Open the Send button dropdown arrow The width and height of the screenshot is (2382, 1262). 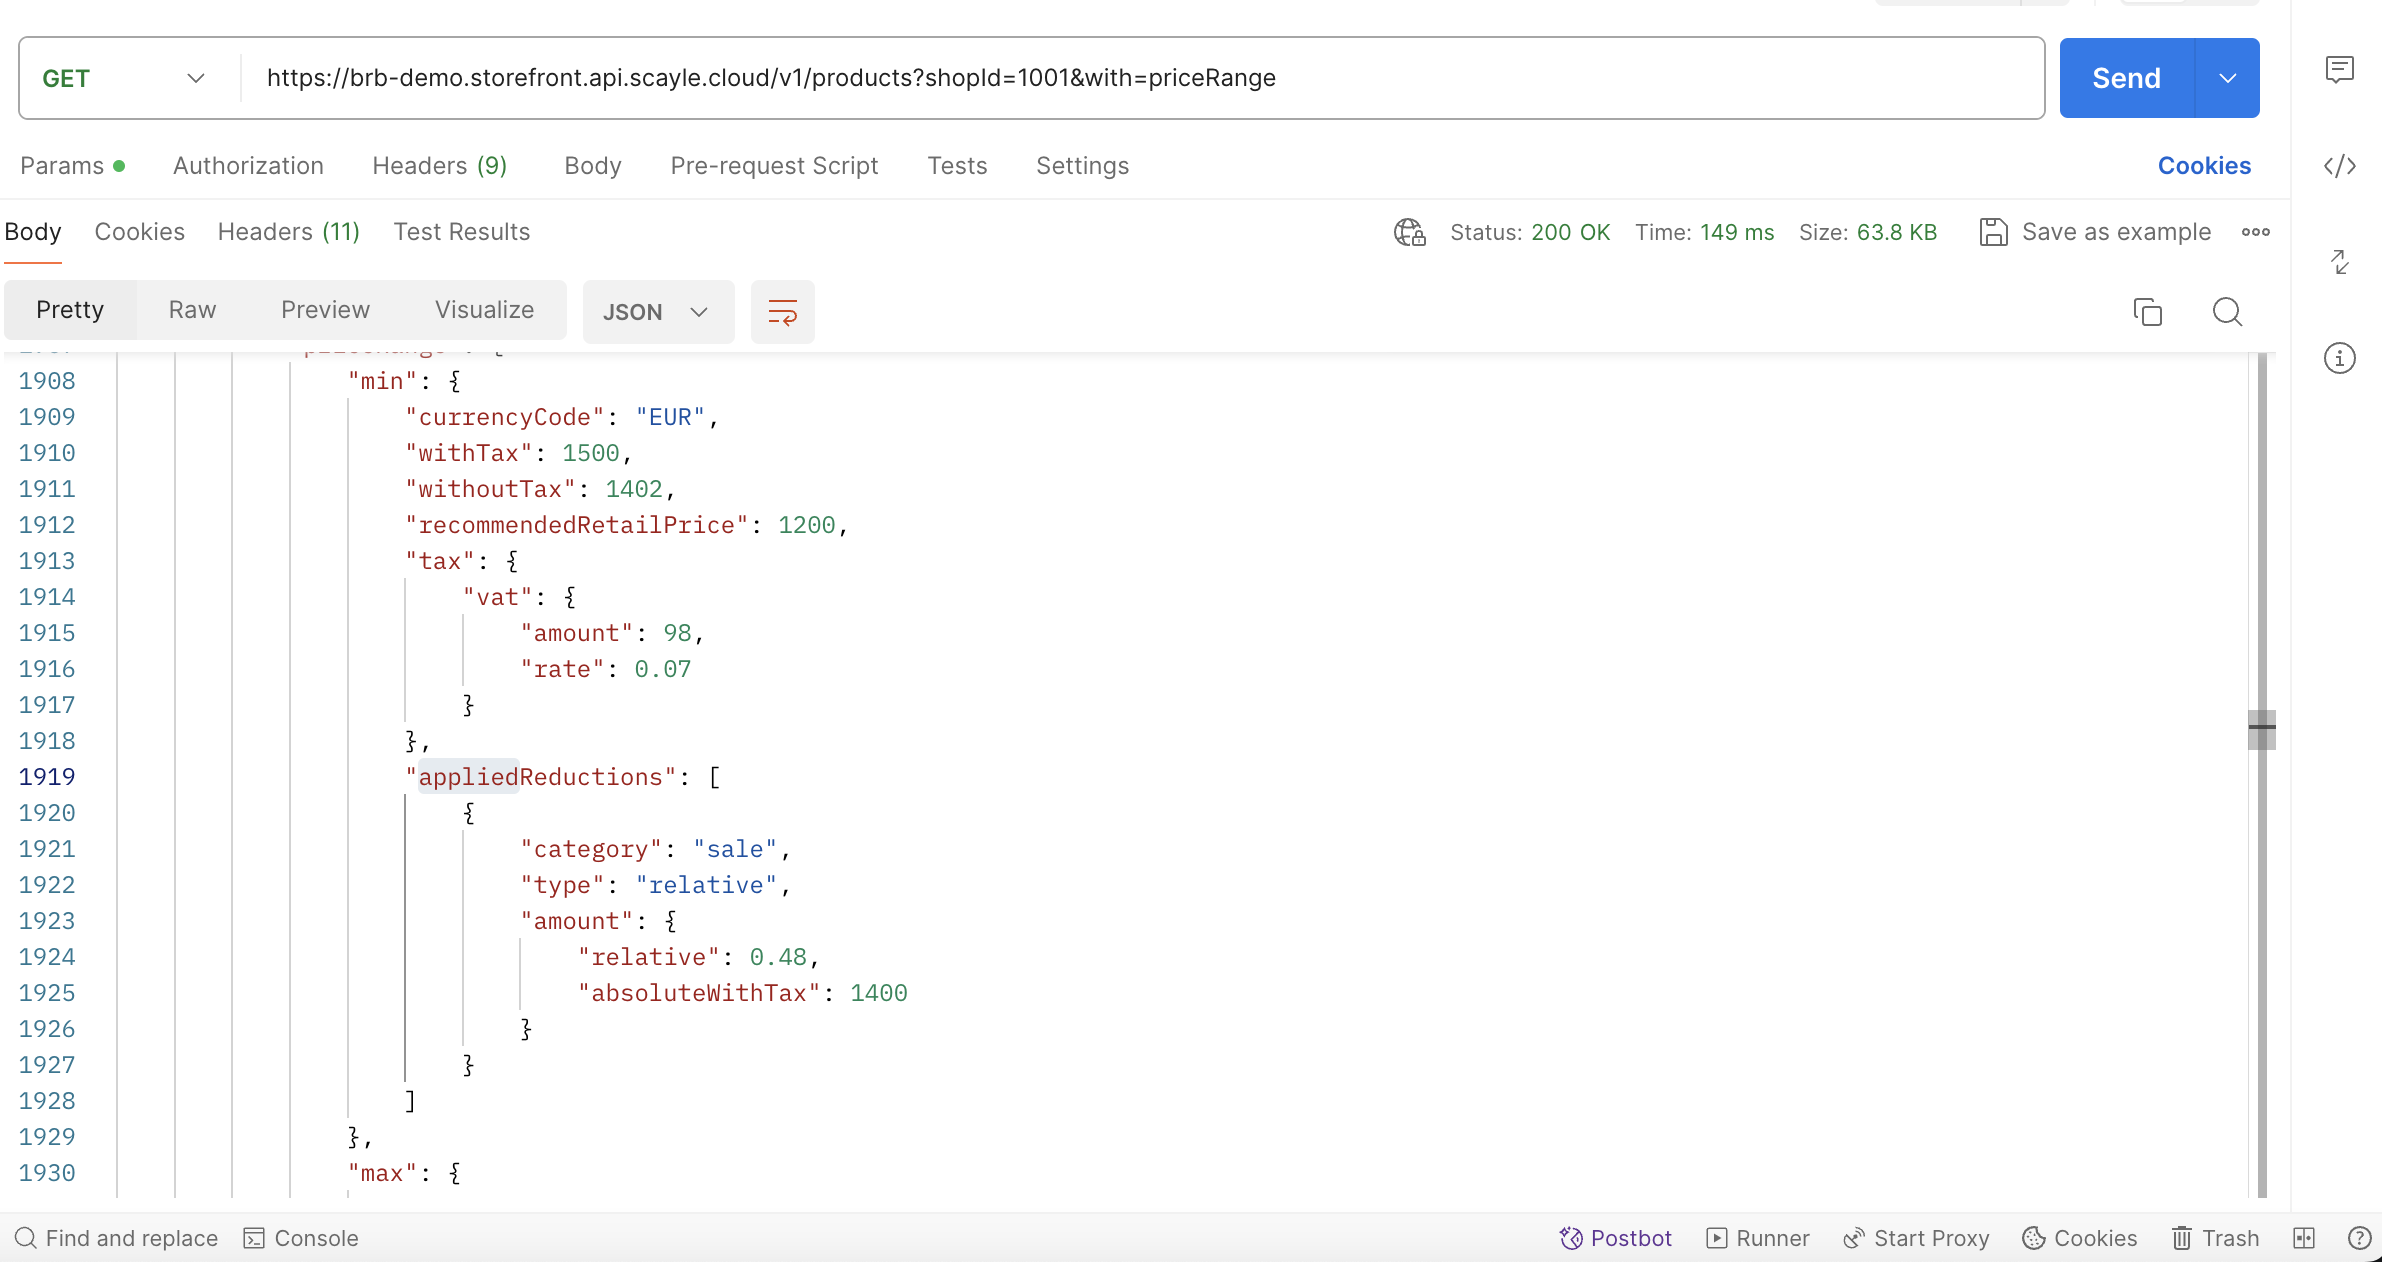[2227, 78]
